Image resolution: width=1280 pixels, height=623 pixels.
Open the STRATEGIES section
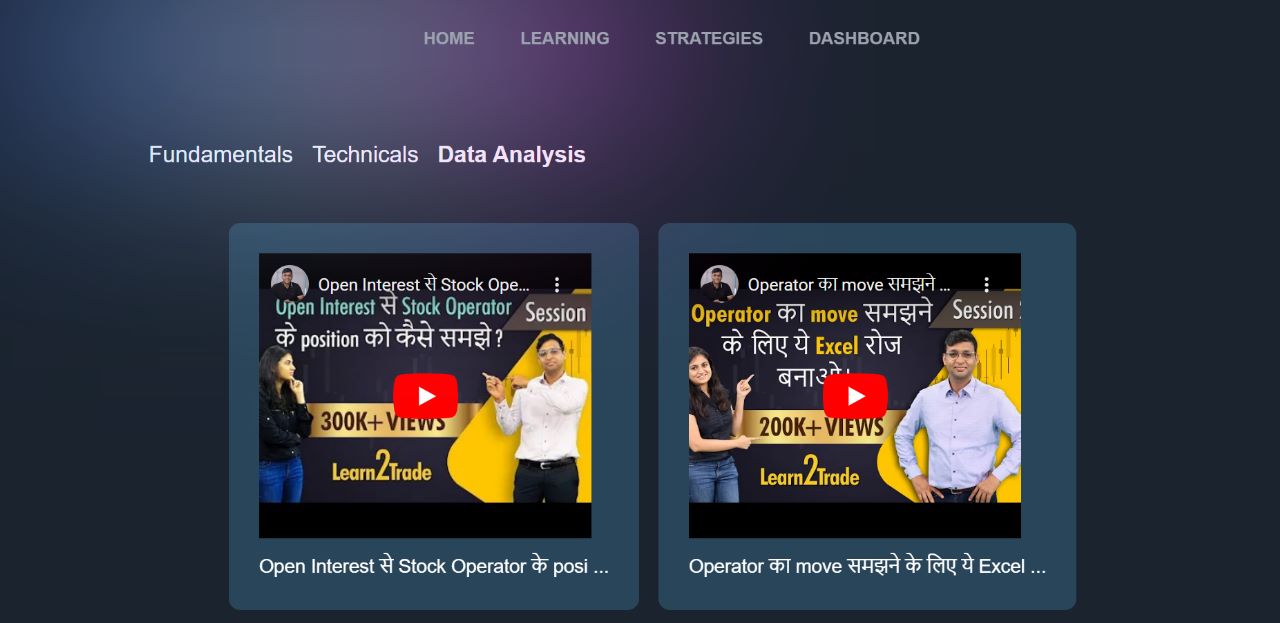[x=709, y=38]
